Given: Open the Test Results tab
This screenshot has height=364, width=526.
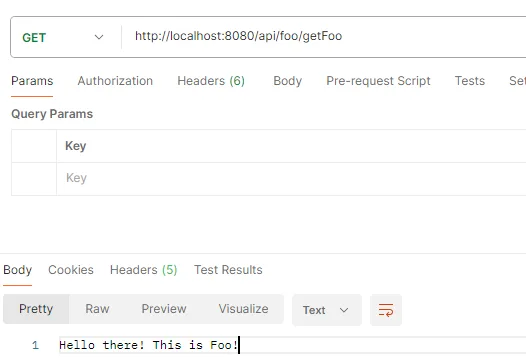Looking at the screenshot, I should tap(228, 270).
